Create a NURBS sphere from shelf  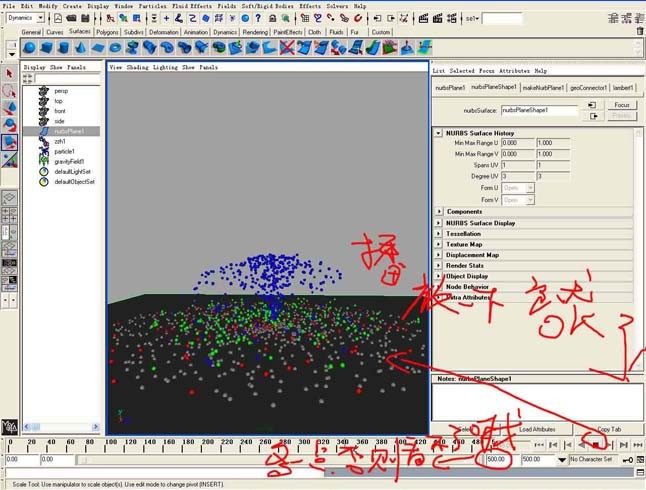pos(29,48)
